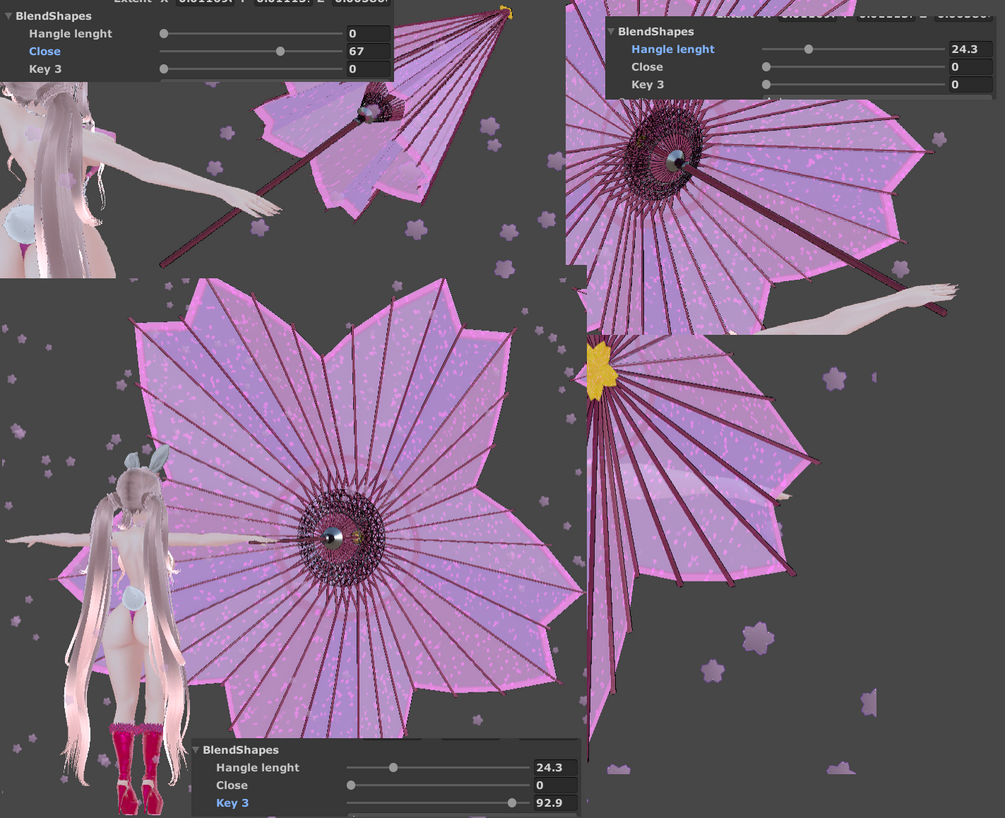Click Hangle lenght slider handle in top-left panel

(x=164, y=33)
